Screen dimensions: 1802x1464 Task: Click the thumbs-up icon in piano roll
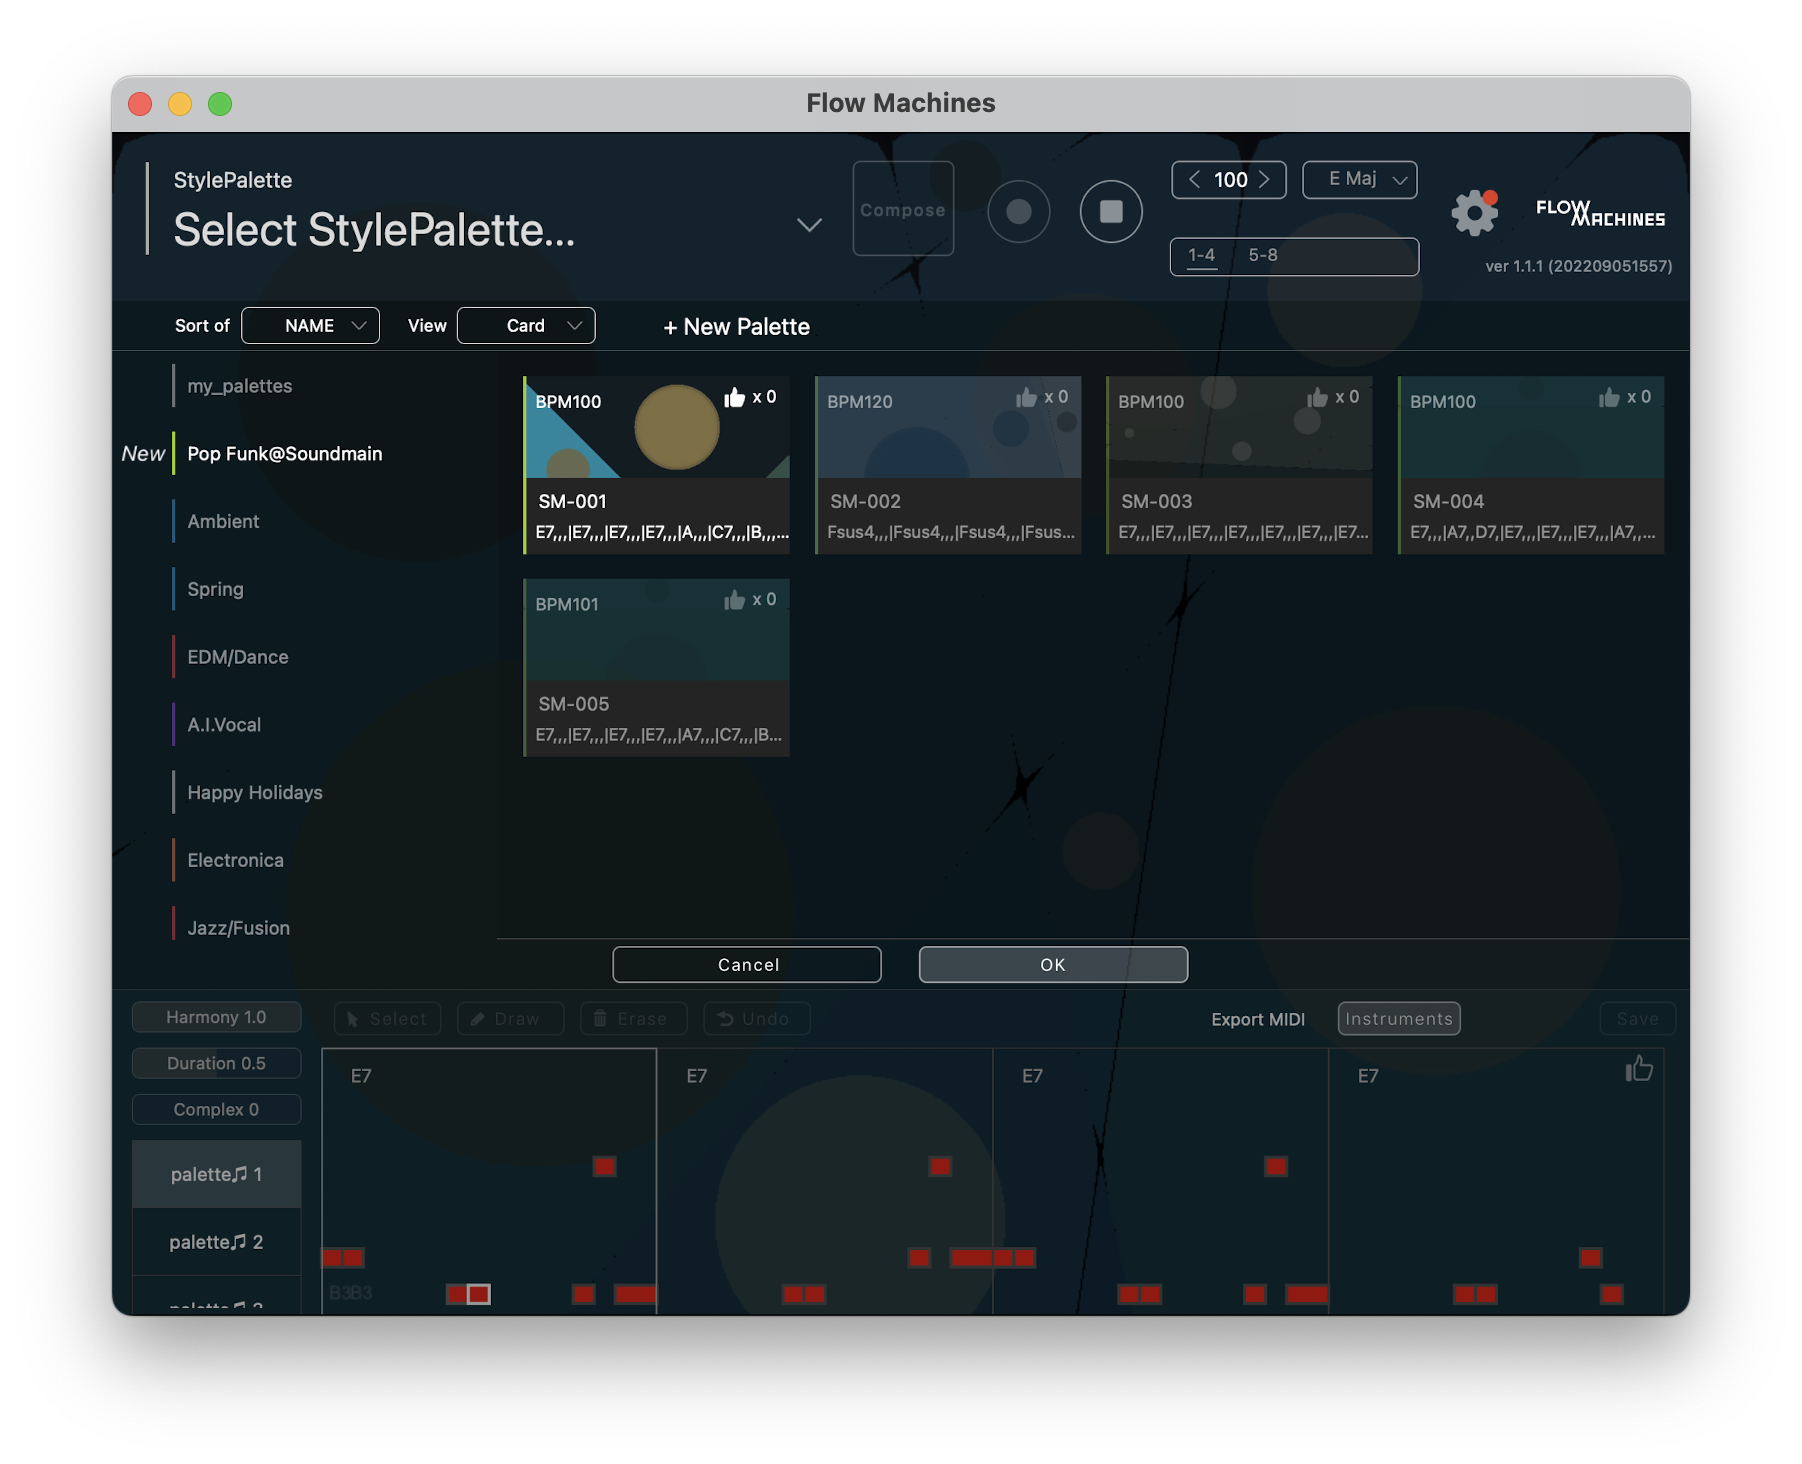click(x=1638, y=1069)
